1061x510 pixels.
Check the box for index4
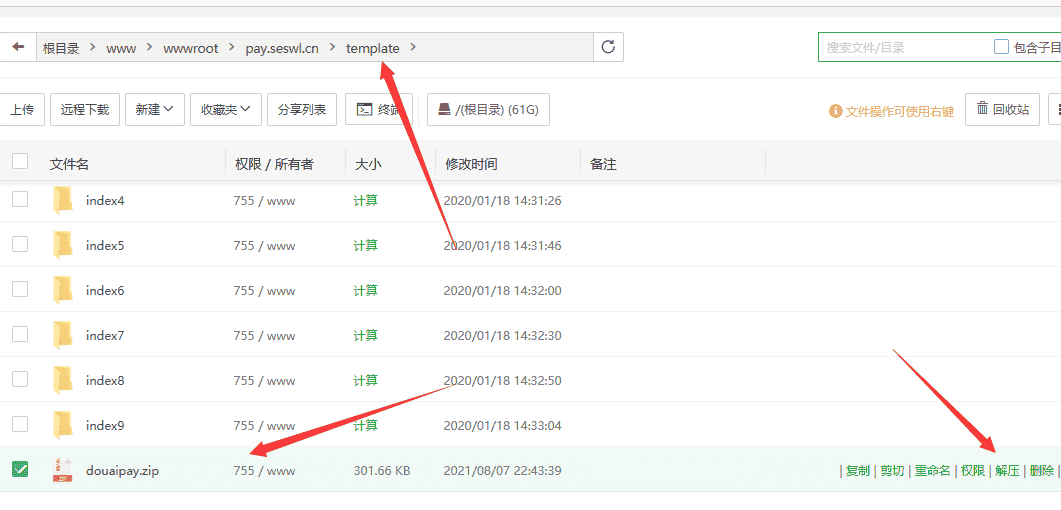pyautogui.click(x=20, y=199)
